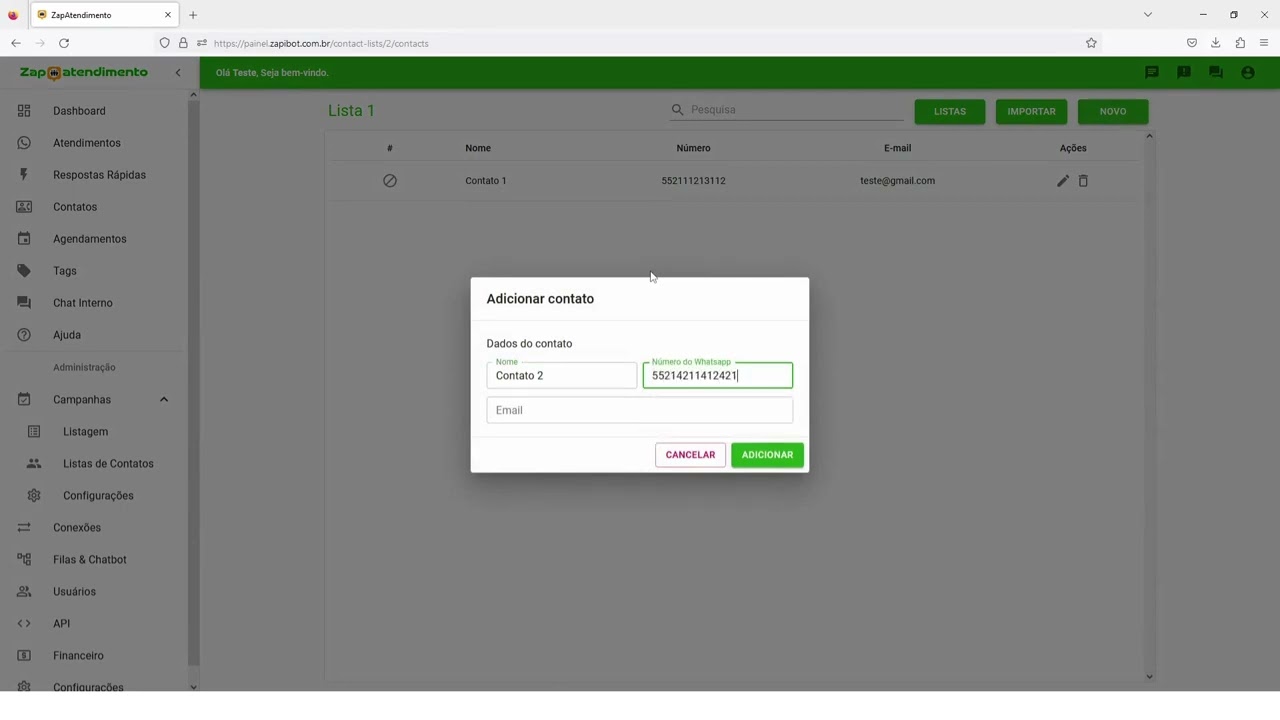Viewport: 1280px width, 720px height.
Task: Open the browser tabs list dropdown
Action: point(1148,15)
